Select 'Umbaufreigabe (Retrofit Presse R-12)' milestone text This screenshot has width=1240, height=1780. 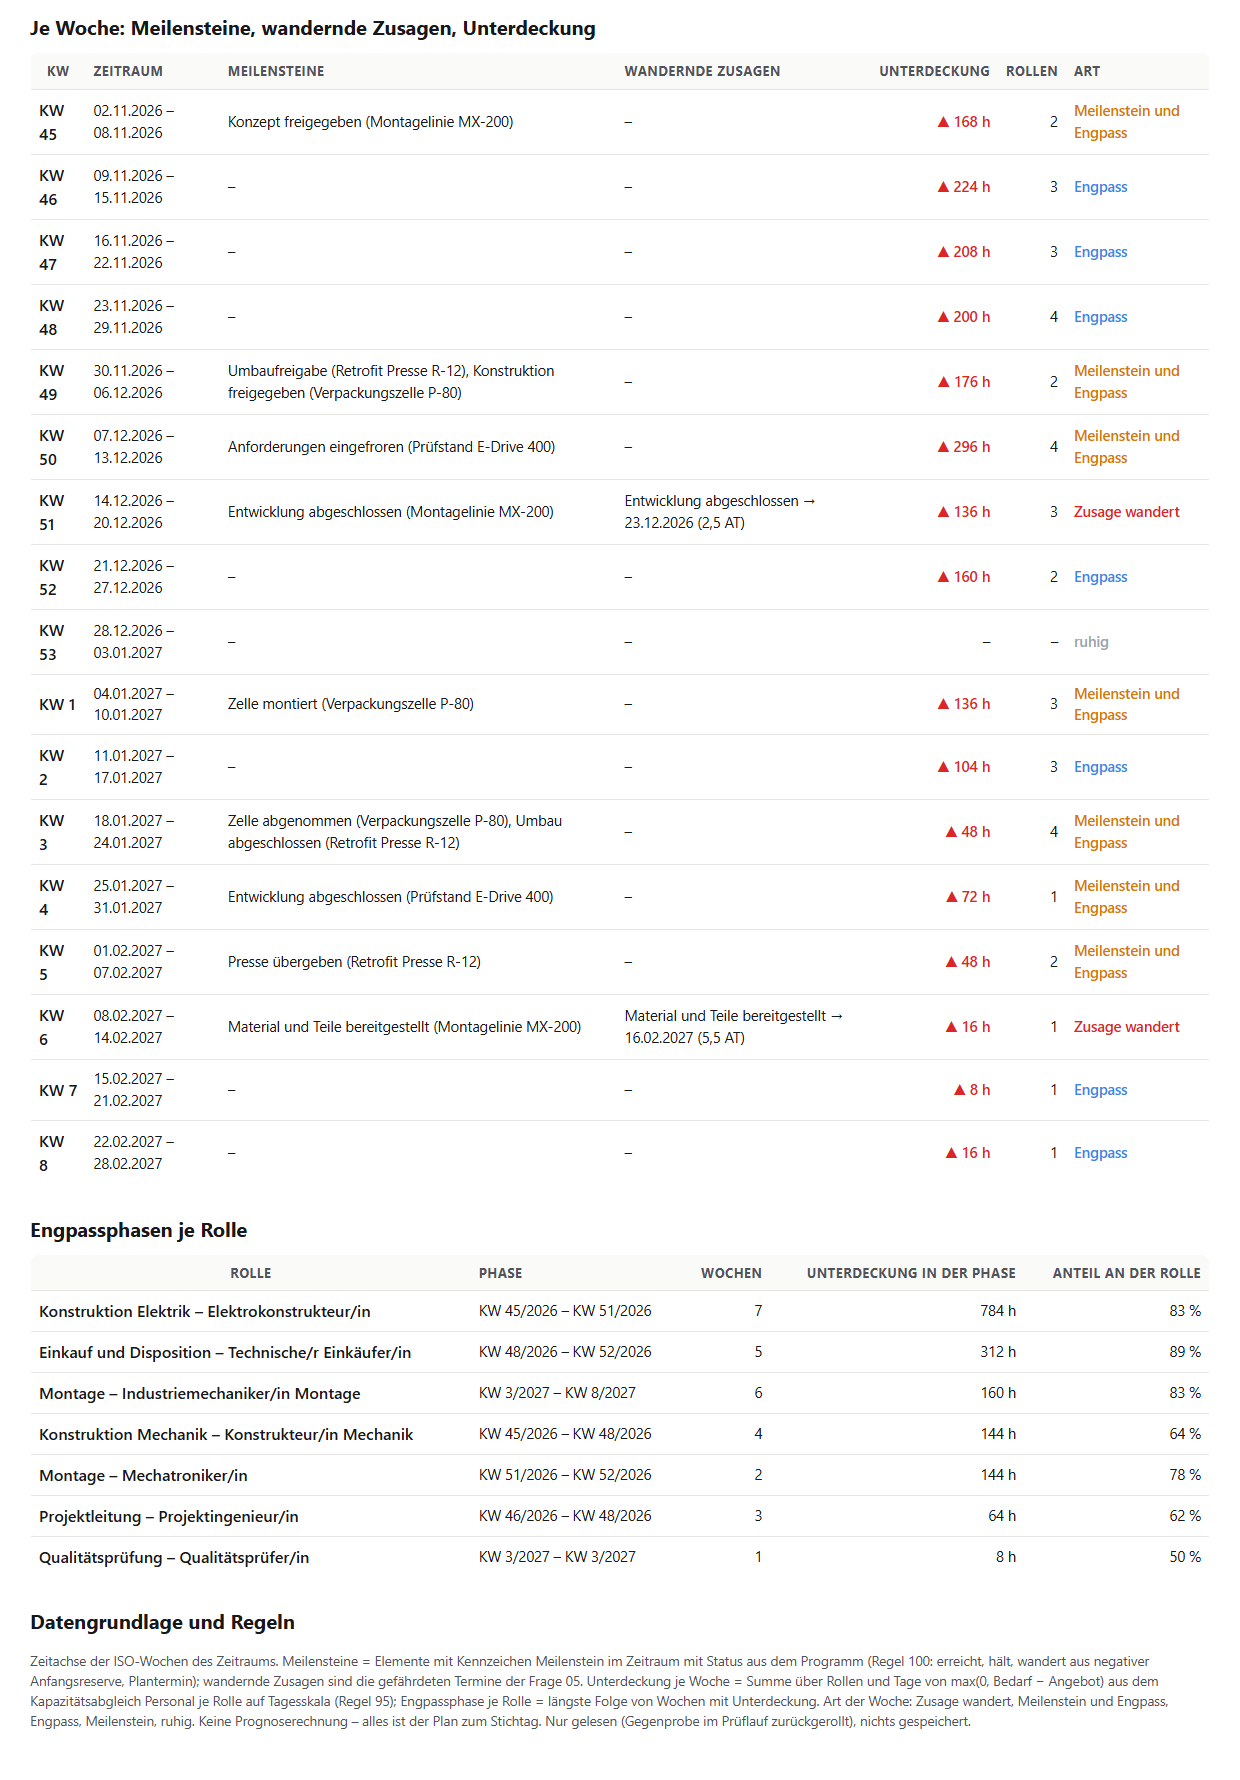(x=346, y=371)
